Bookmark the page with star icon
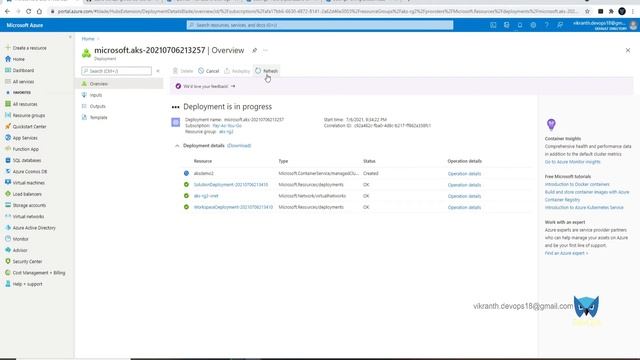This screenshot has width=640, height=360. (587, 11)
